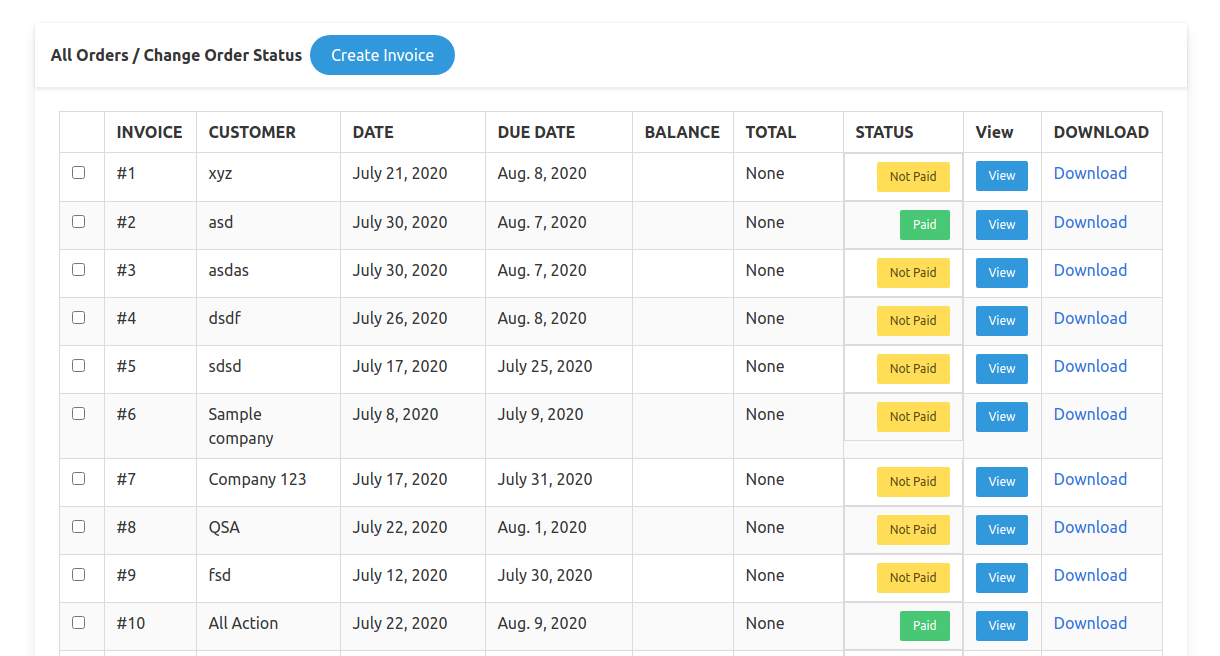This screenshot has width=1220, height=656.
Task: Select Not Paid status of Company 123
Action: pos(913,482)
